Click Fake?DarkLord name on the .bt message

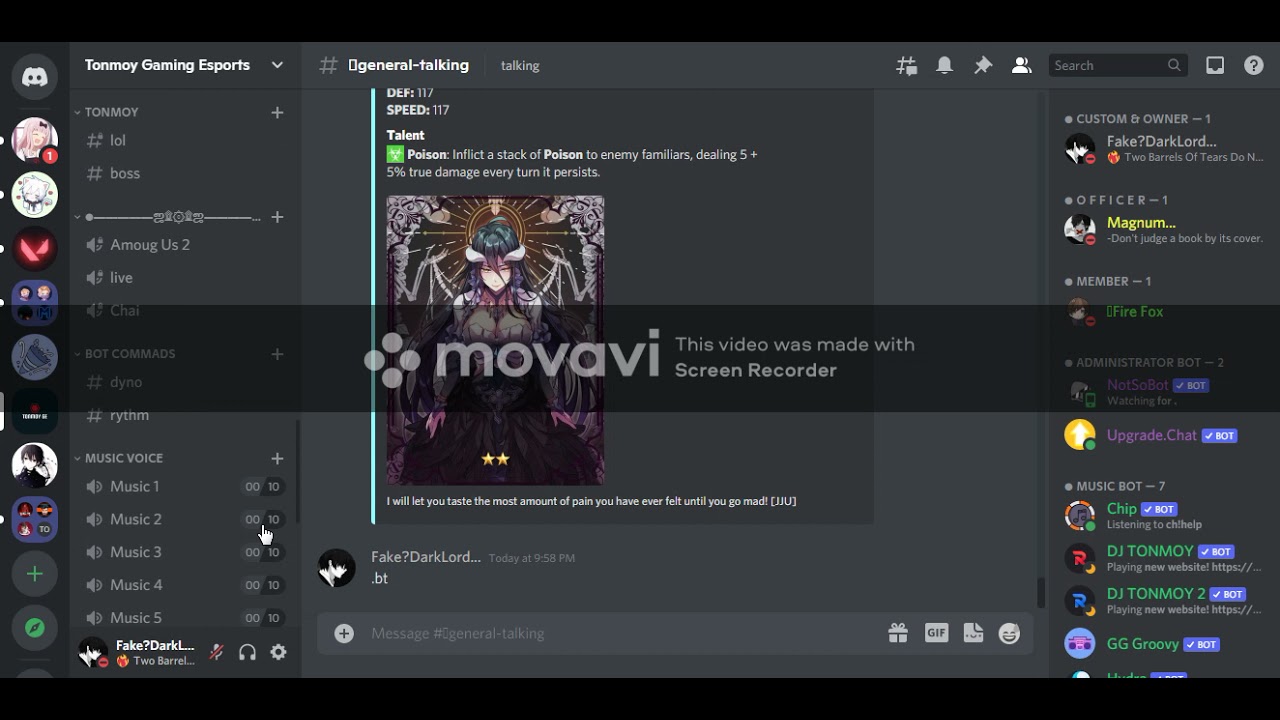[x=426, y=557]
